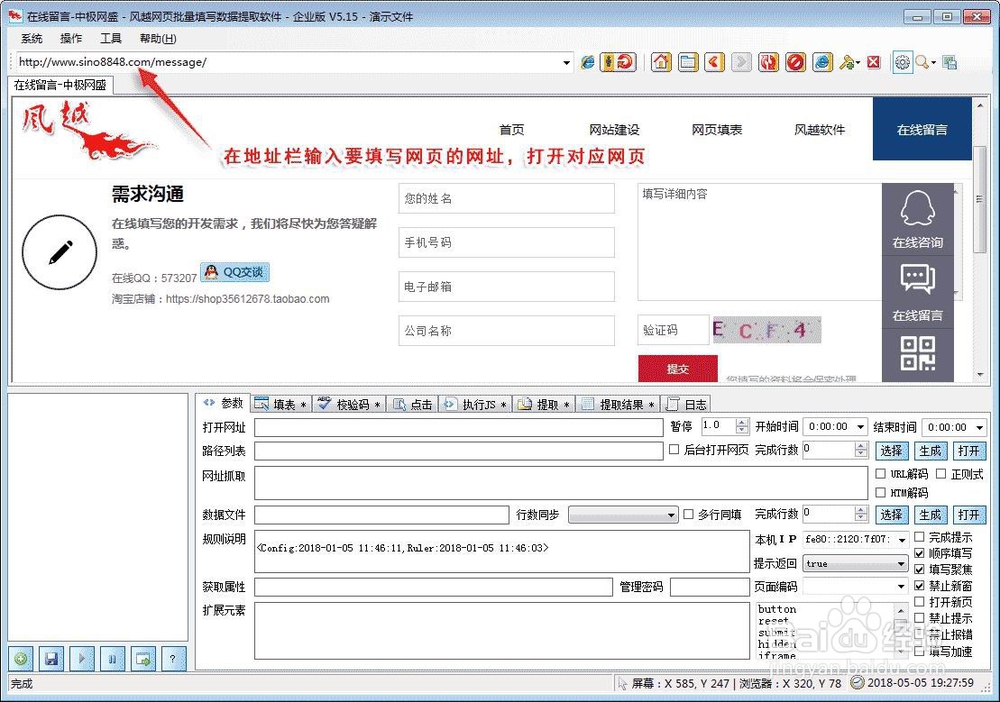
Task: Uncheck 顺序填写 checkbox
Action: pyautogui.click(x=919, y=553)
